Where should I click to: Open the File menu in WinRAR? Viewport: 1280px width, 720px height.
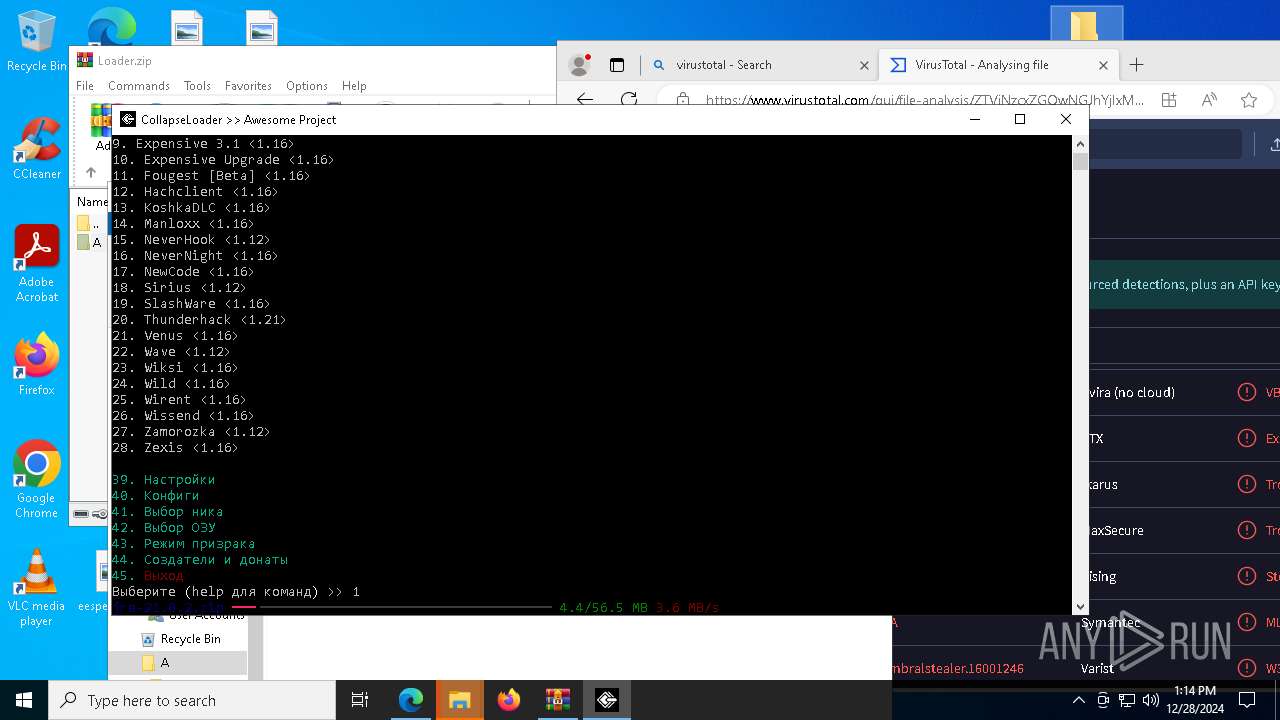click(x=85, y=86)
